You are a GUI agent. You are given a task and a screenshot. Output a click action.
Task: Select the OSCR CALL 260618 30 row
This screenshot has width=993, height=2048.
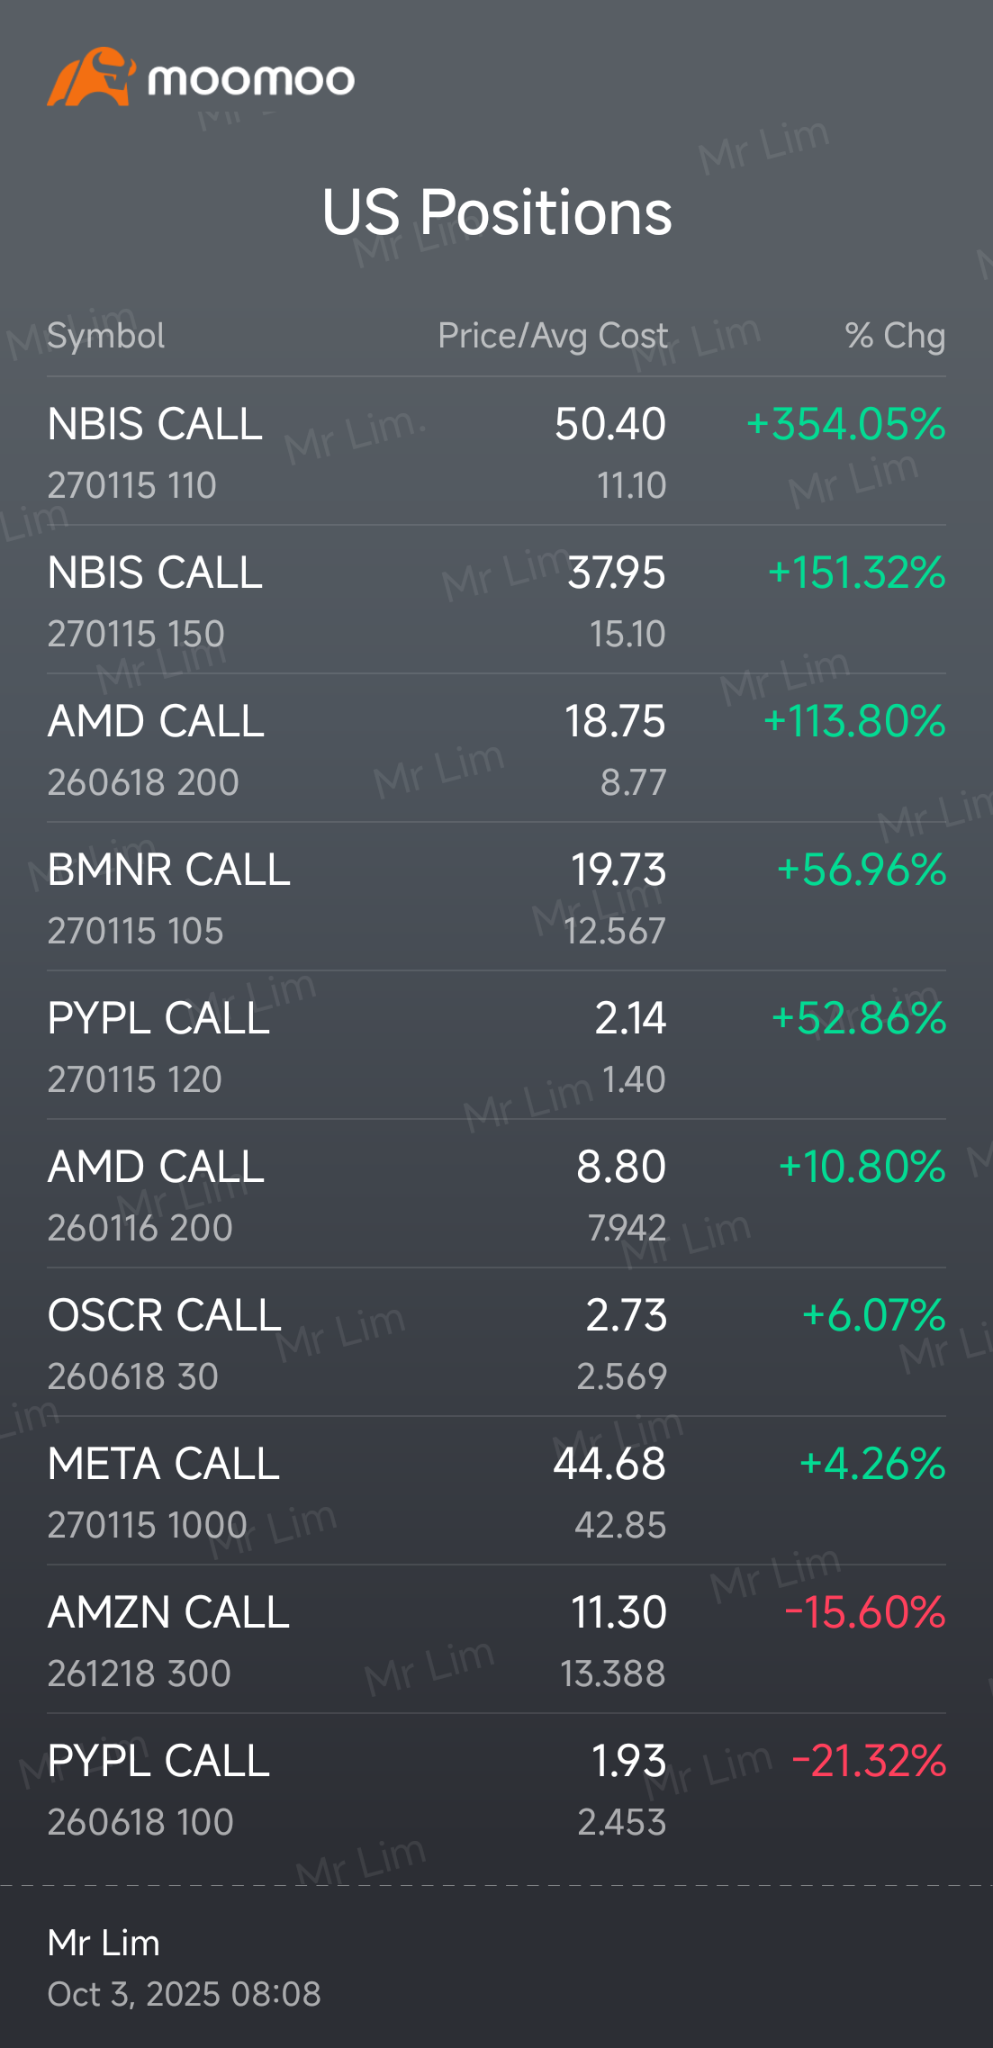coord(164,1343)
